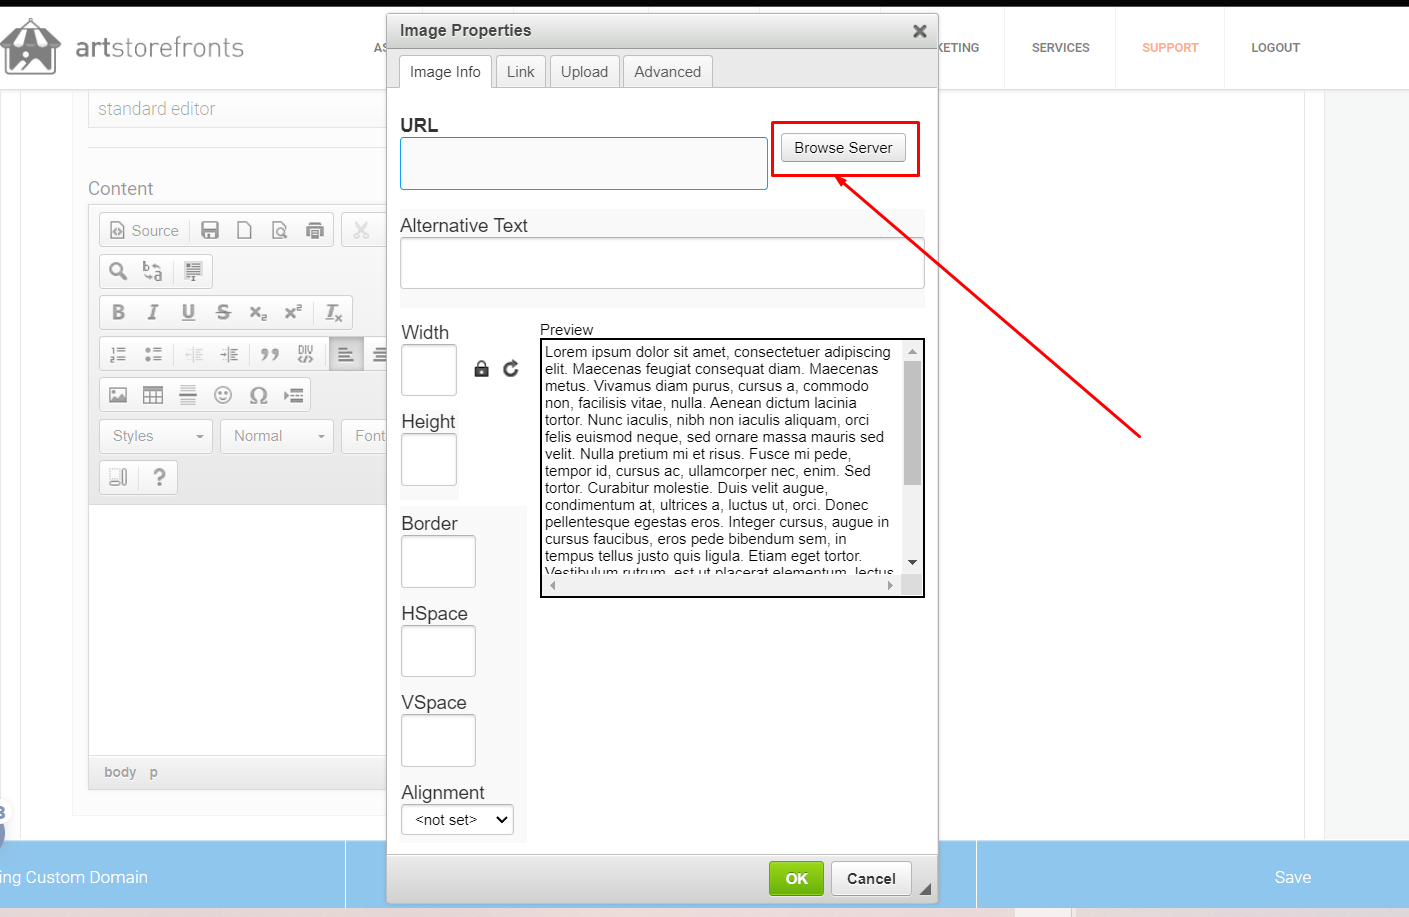
Task: Expand the Styles dropdown
Action: [x=156, y=436]
